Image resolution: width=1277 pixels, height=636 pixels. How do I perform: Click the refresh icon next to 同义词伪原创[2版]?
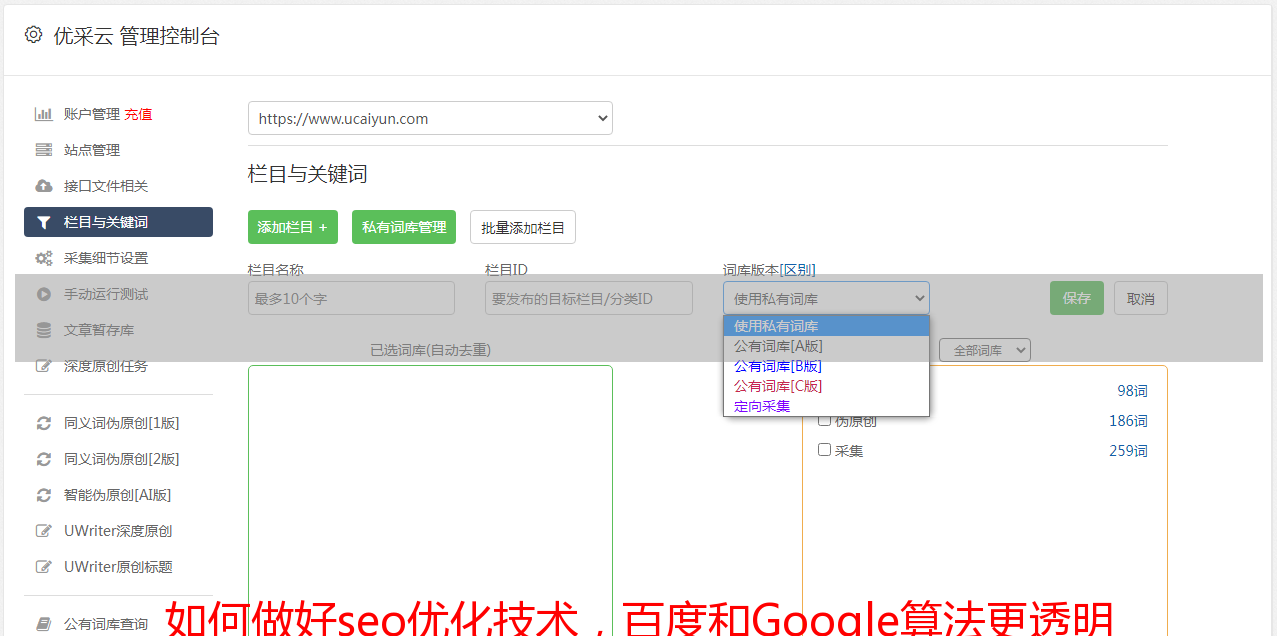(44, 459)
